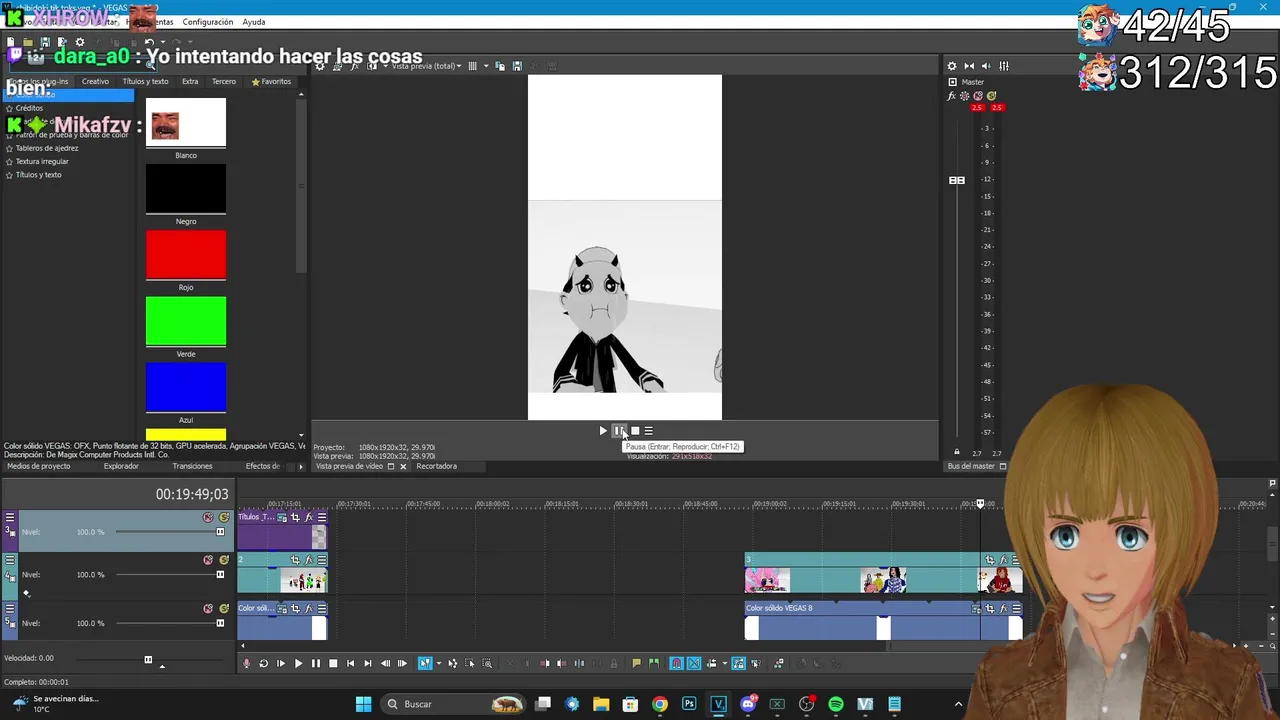Open generated media icon on Títulos clip

pos(282,517)
